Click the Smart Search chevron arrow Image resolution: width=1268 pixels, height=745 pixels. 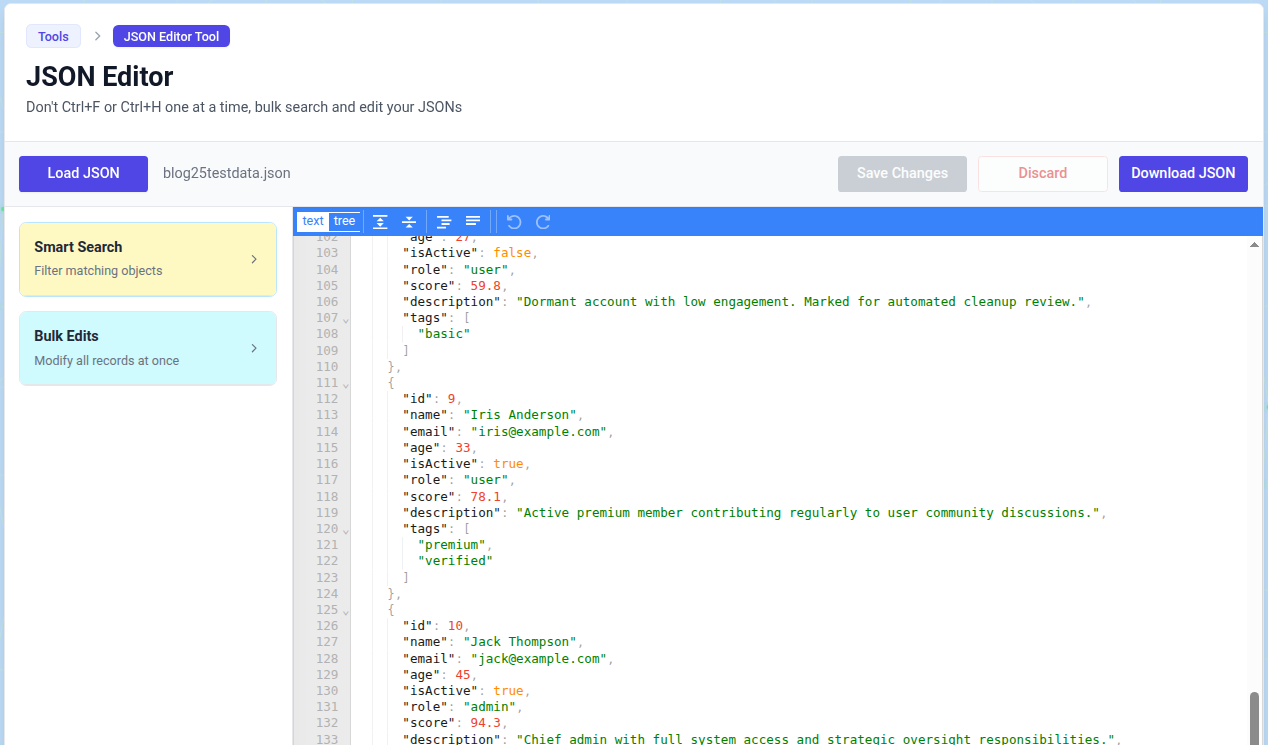254,259
